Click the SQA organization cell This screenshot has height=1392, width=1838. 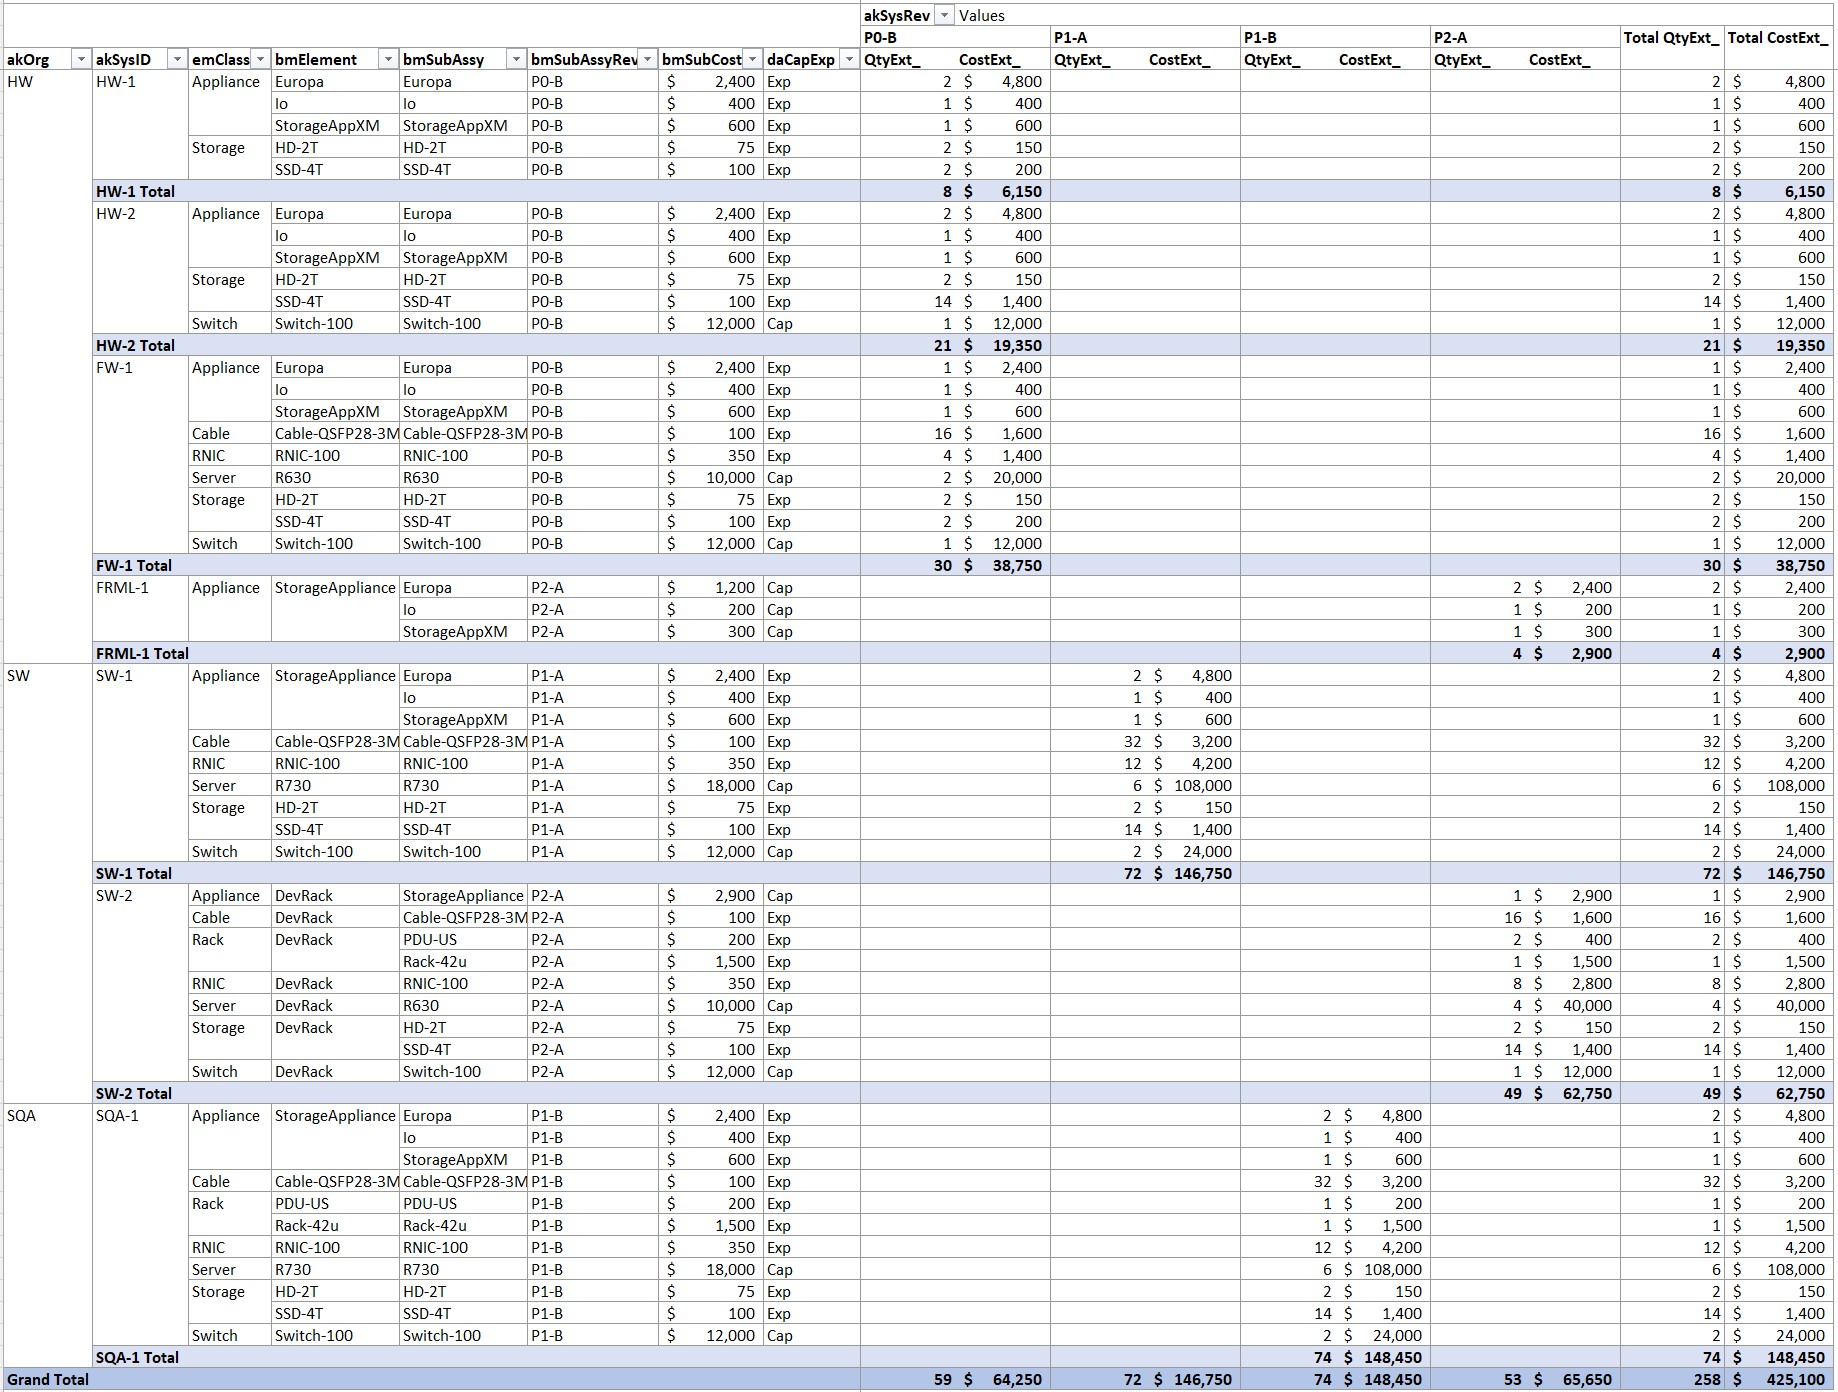point(21,1116)
